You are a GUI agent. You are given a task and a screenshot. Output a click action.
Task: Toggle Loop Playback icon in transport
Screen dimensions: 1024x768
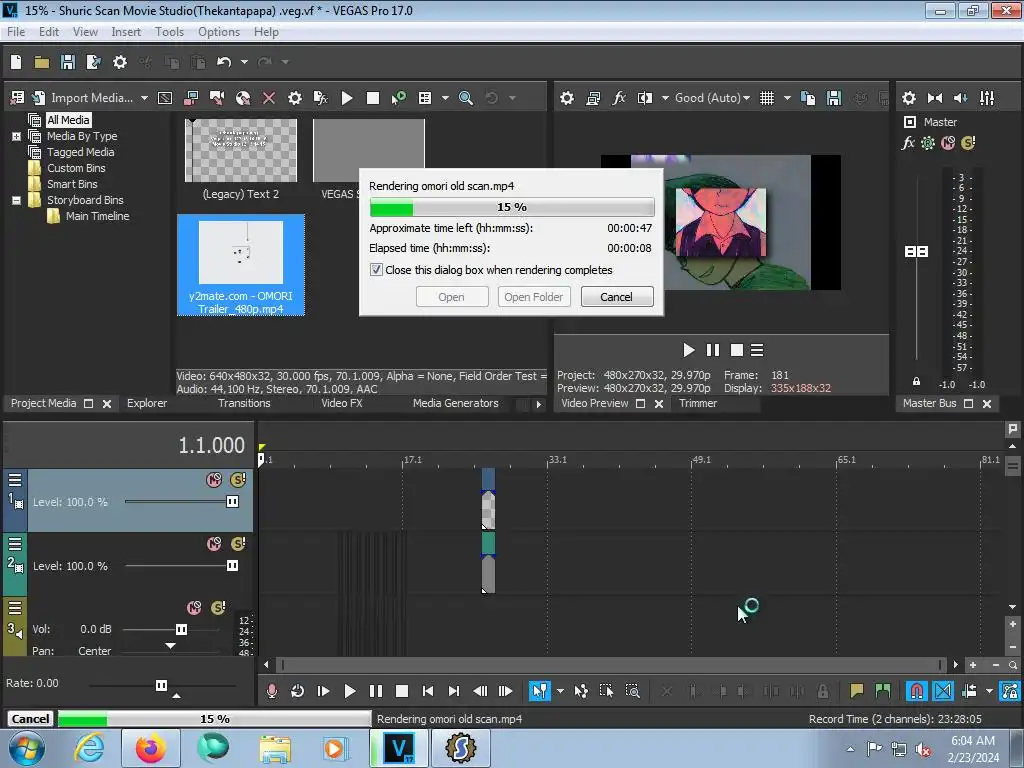(298, 691)
